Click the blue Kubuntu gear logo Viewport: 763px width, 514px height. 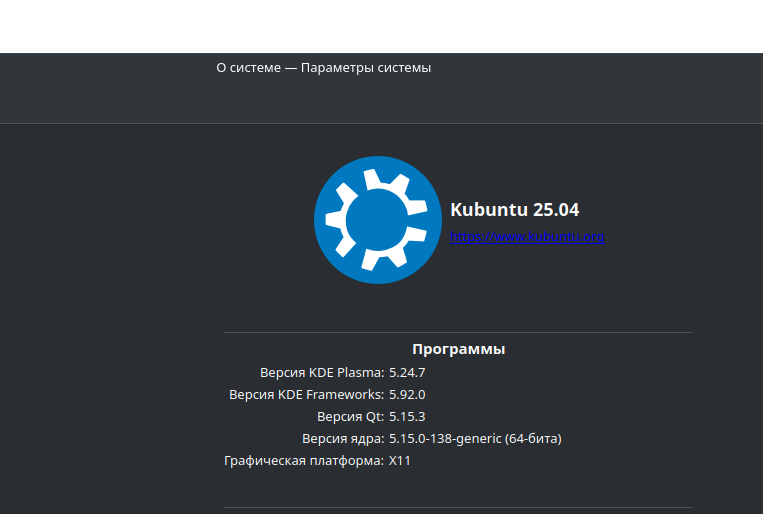378,220
